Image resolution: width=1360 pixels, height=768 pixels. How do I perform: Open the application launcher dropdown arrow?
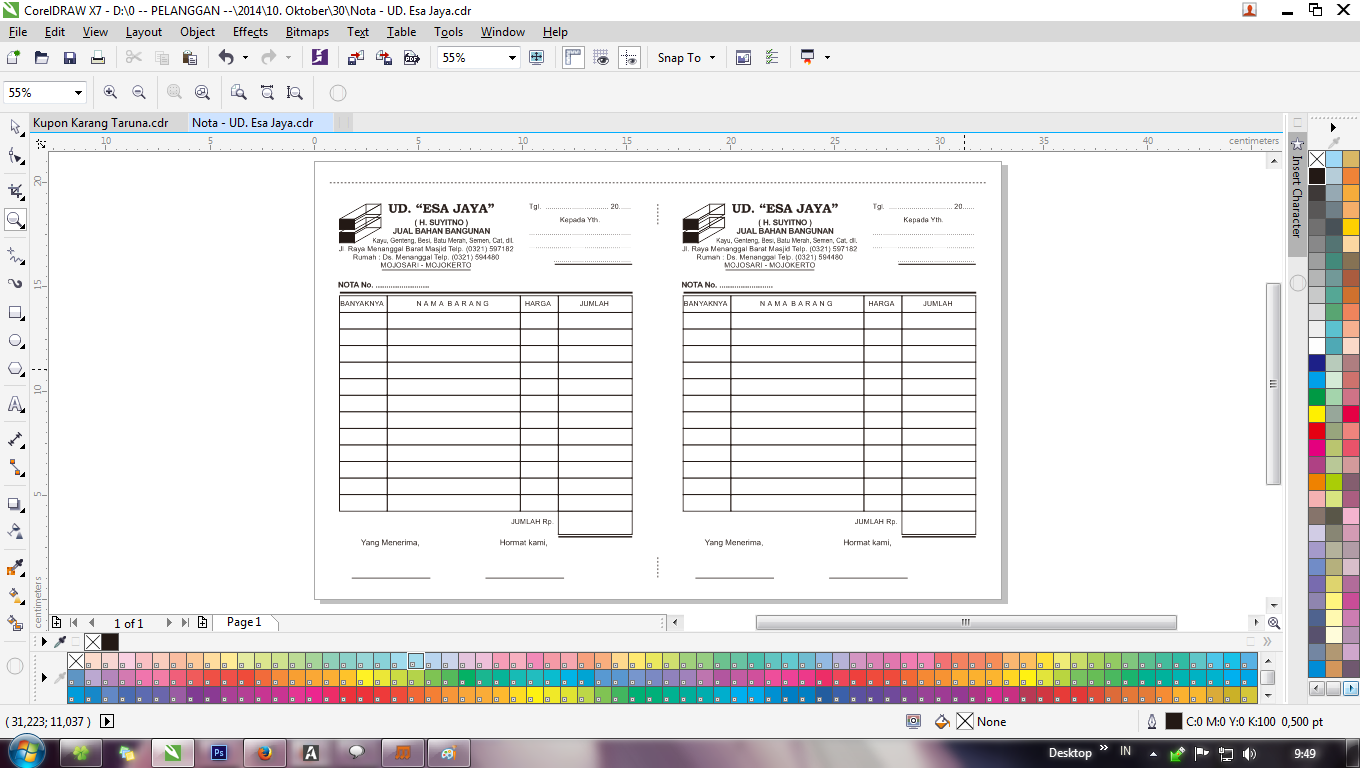(827, 58)
